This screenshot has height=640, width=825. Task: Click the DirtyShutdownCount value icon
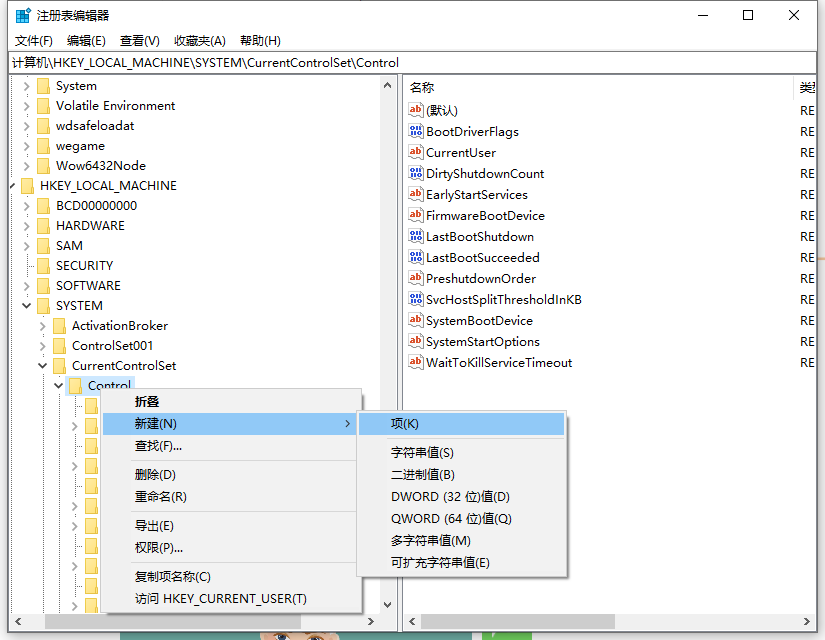(416, 173)
